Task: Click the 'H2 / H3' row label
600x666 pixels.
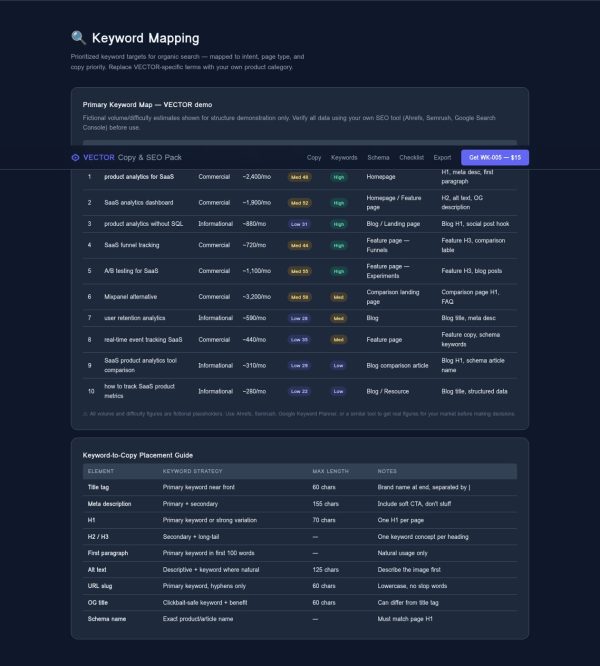Action: pos(98,537)
